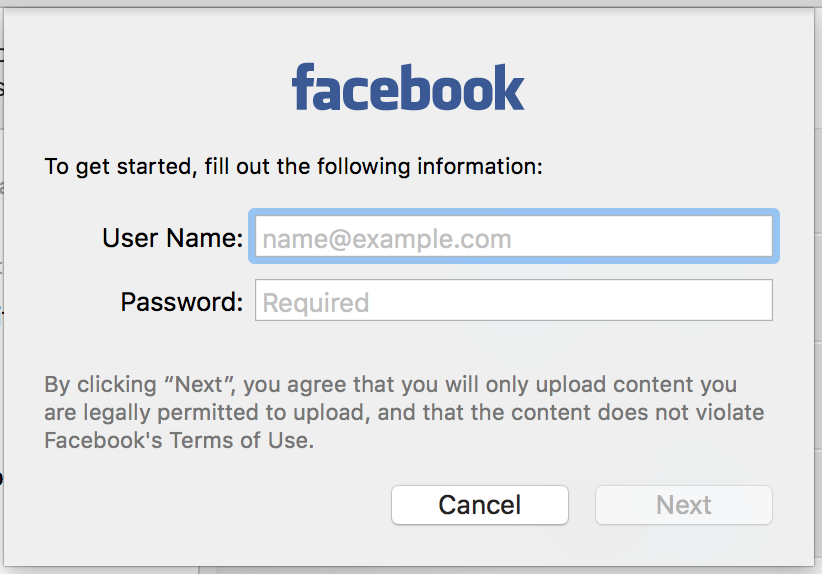Cancel the Facebook account setup dialog
The width and height of the screenshot is (822, 574).
click(x=480, y=505)
